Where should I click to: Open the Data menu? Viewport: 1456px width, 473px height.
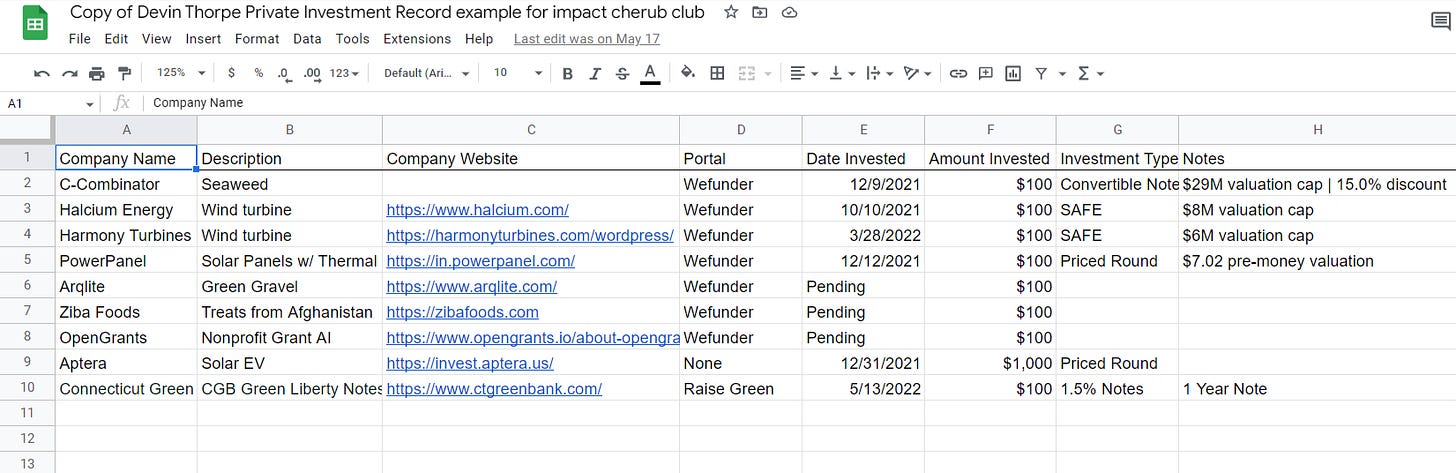(x=307, y=39)
